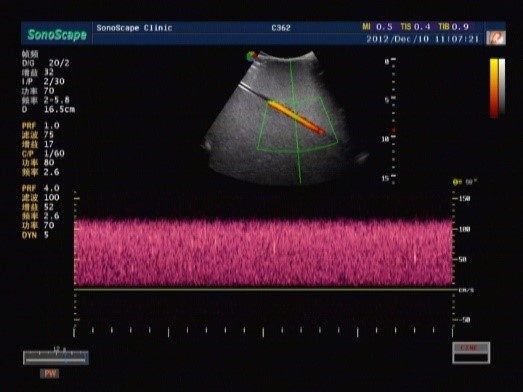
Task: Click the yellow spectral Doppler baseline
Action: [x=264, y=289]
